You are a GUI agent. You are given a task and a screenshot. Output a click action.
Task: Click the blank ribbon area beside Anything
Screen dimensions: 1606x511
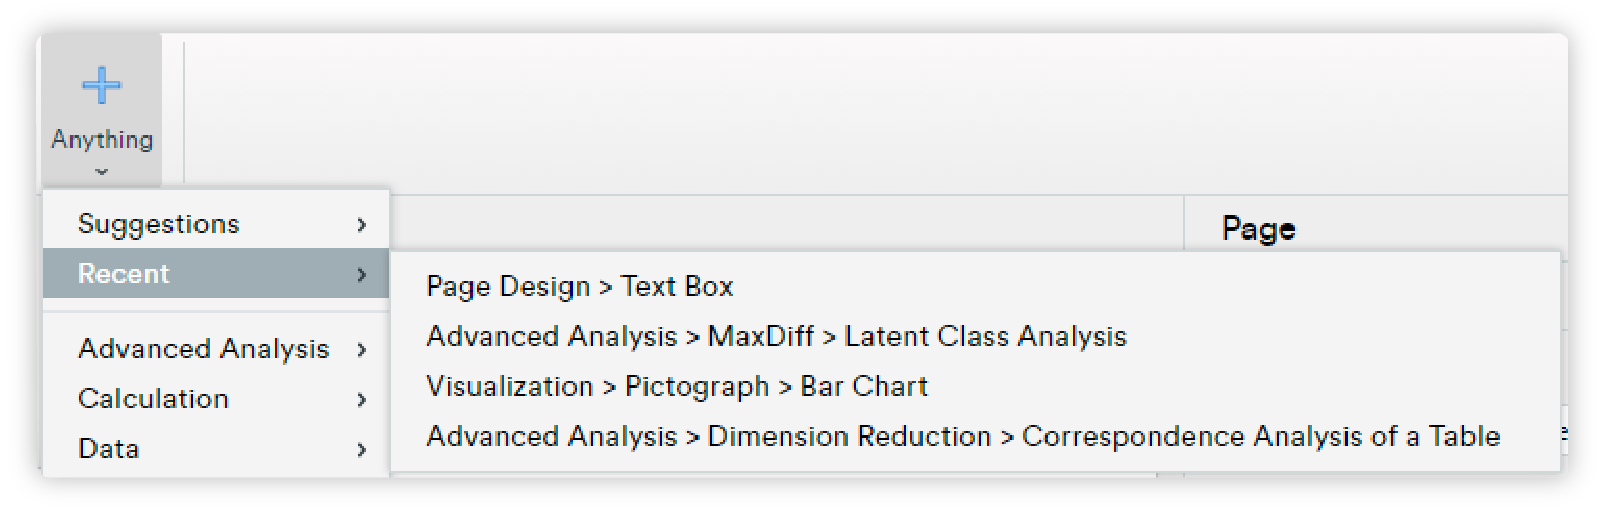click(875, 115)
